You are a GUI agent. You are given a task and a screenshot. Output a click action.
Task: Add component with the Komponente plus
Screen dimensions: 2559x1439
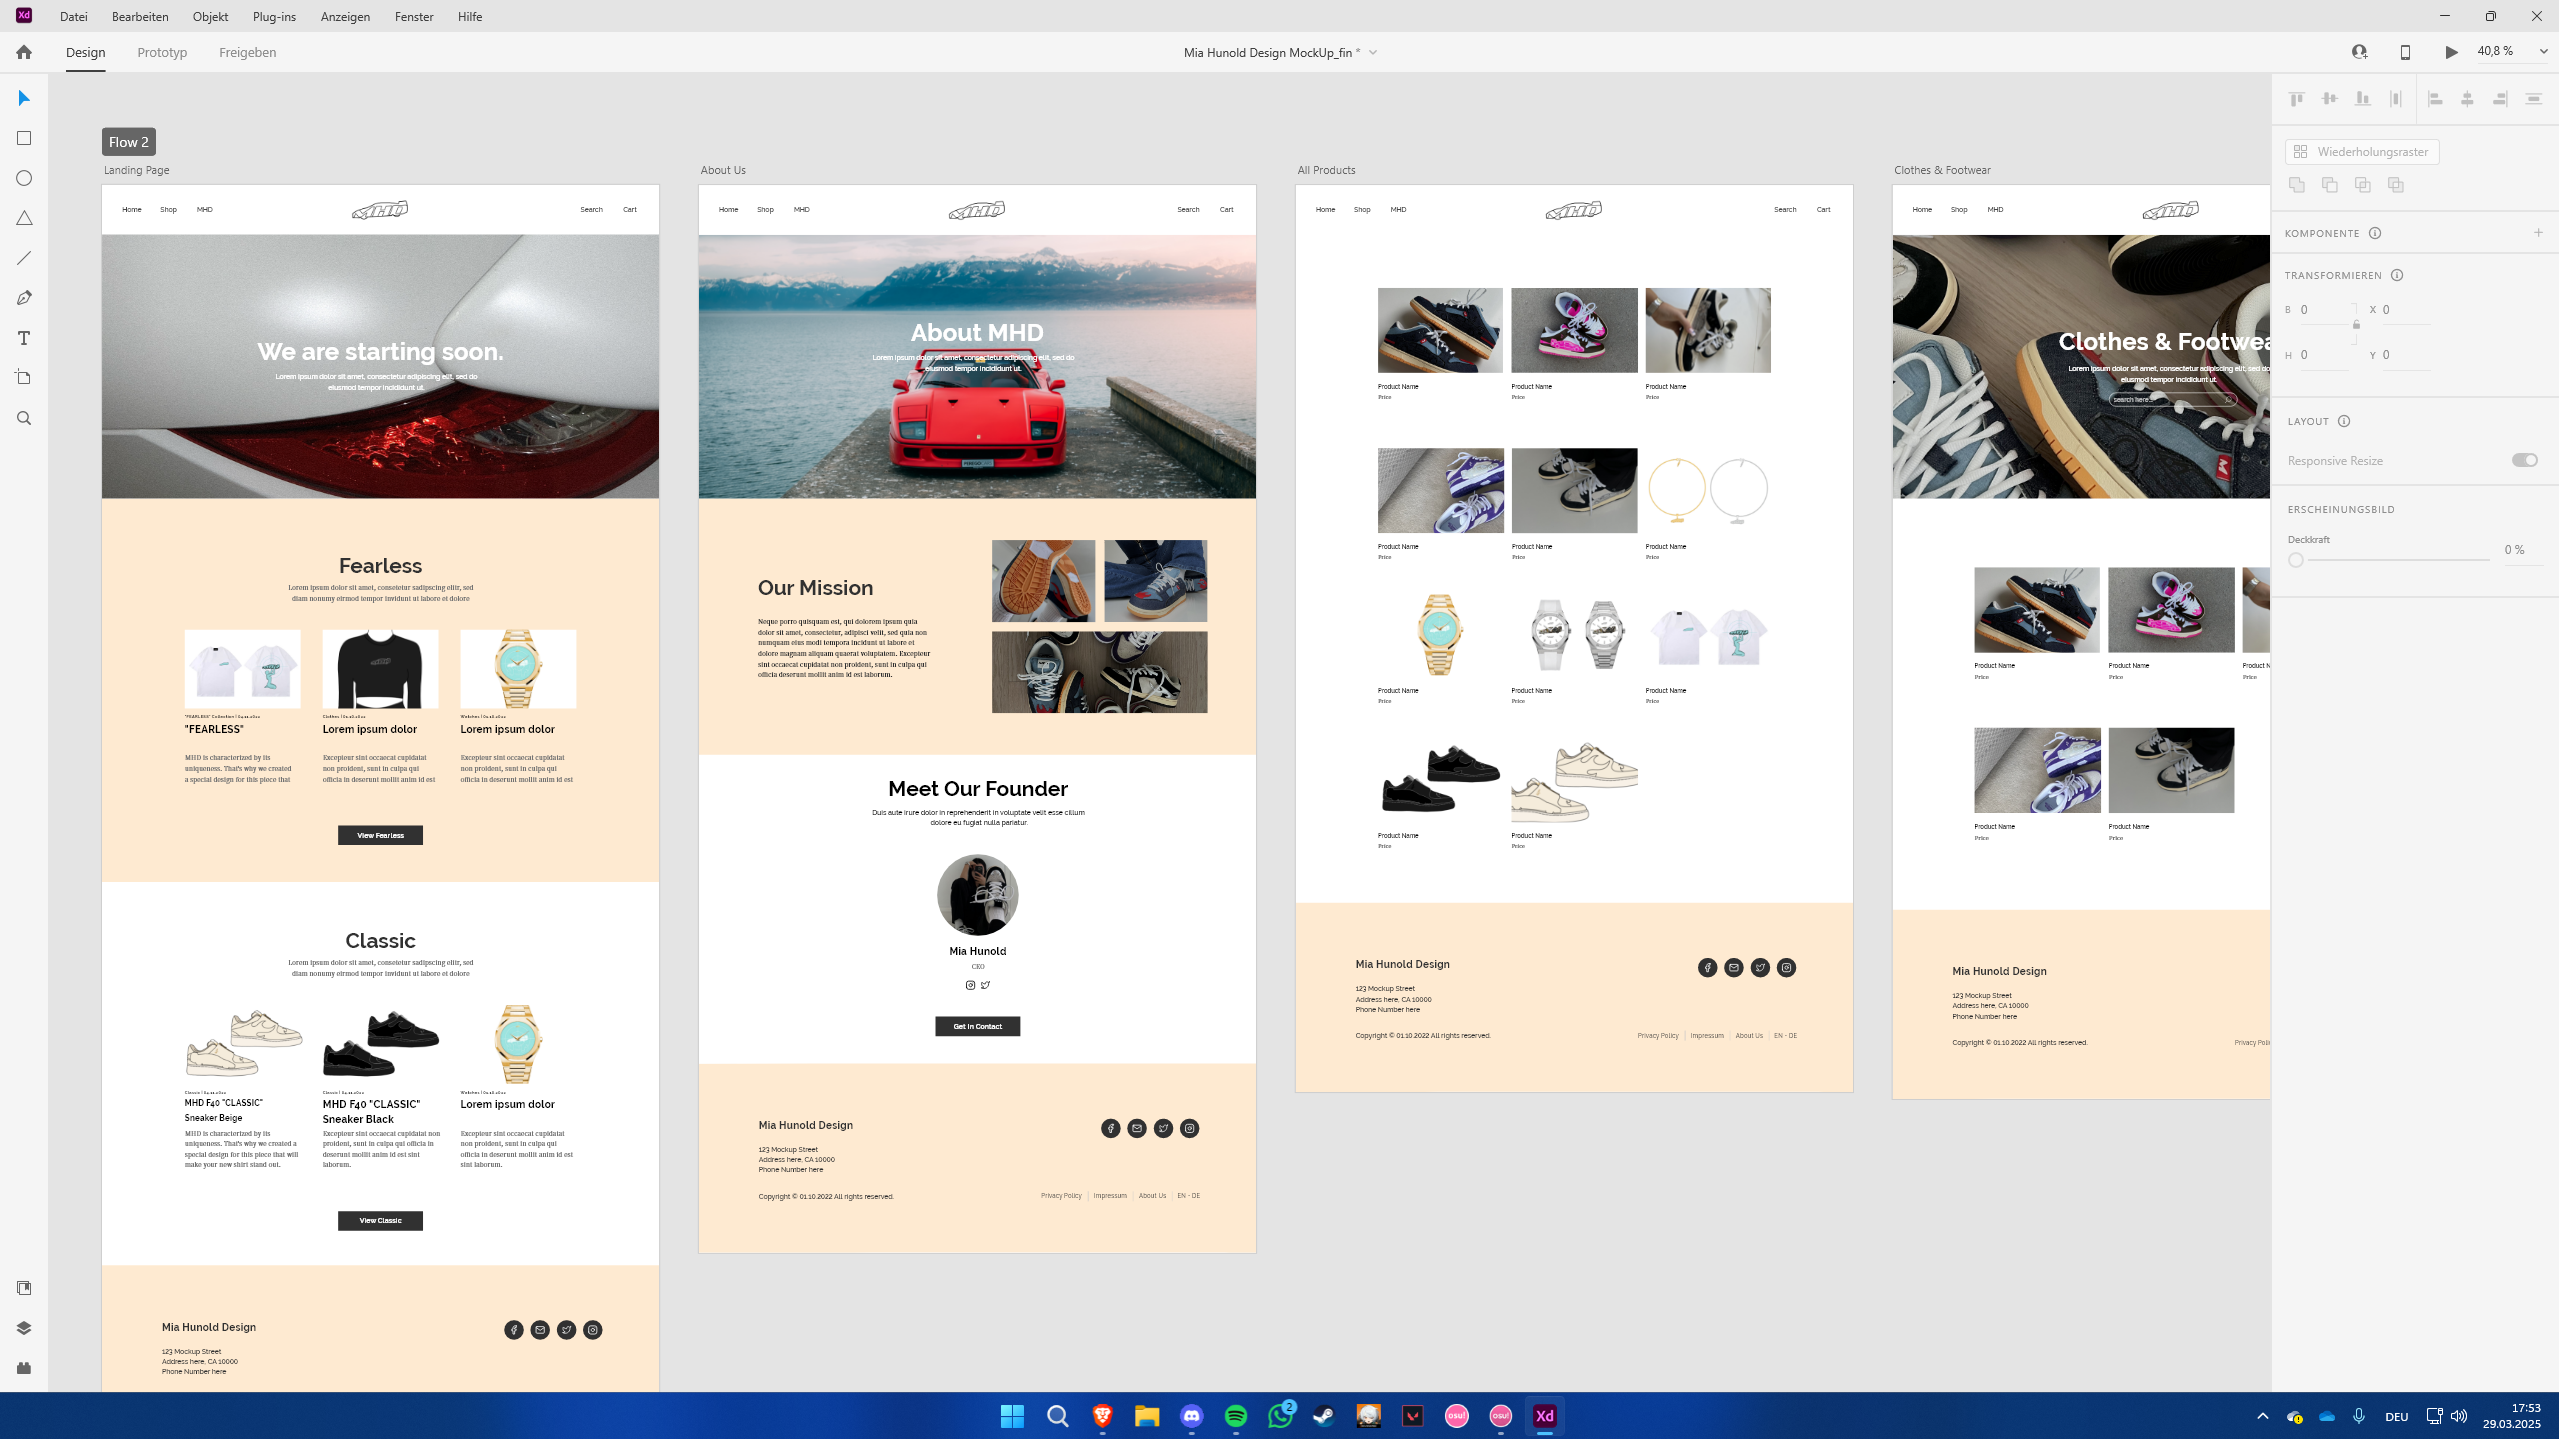[2538, 233]
